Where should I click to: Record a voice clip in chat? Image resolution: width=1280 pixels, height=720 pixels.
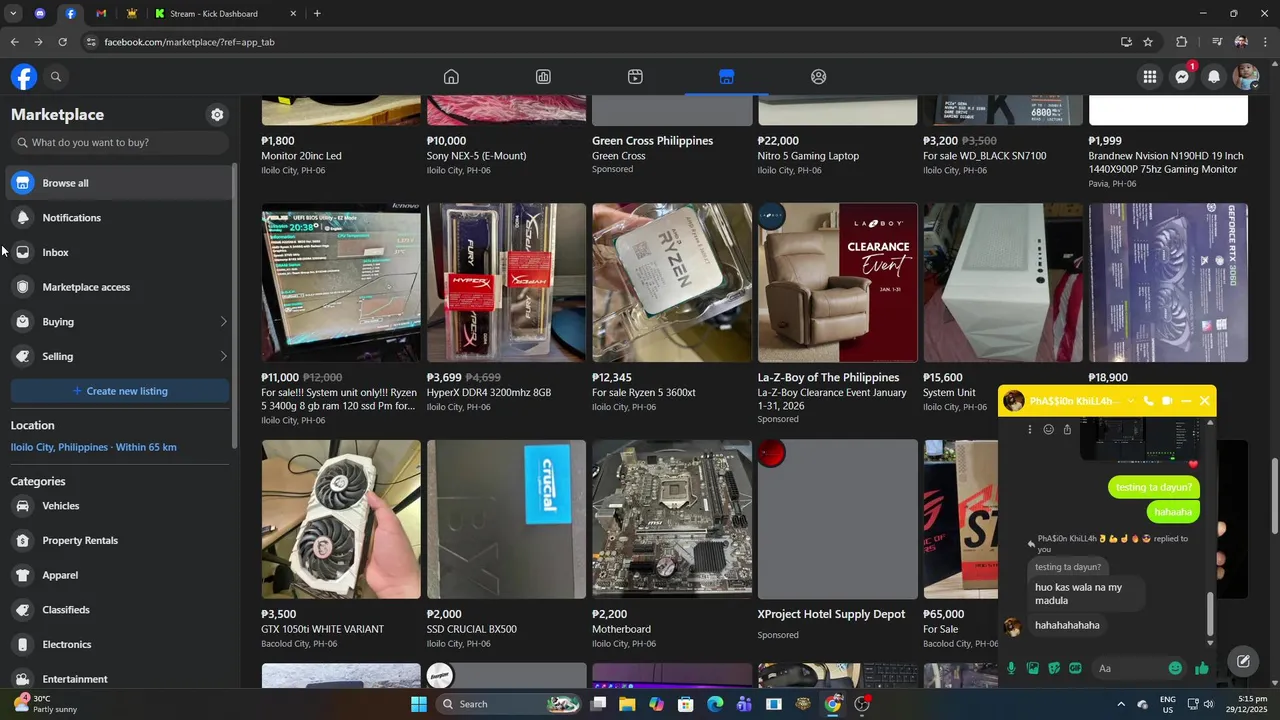[x=1011, y=668]
